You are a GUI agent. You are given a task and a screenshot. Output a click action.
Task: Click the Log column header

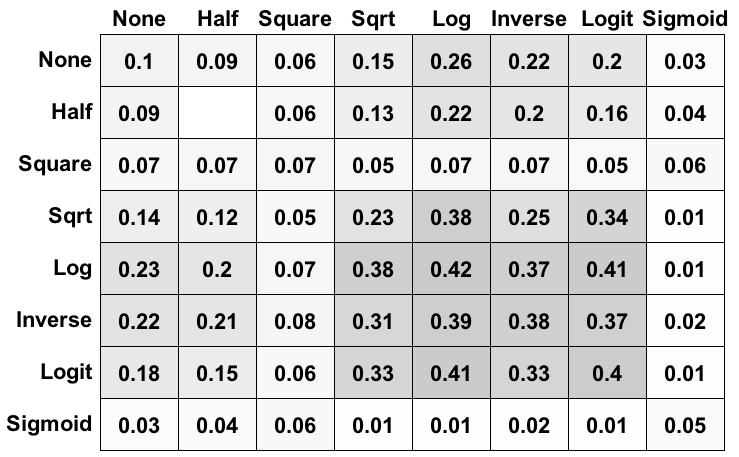click(x=452, y=18)
